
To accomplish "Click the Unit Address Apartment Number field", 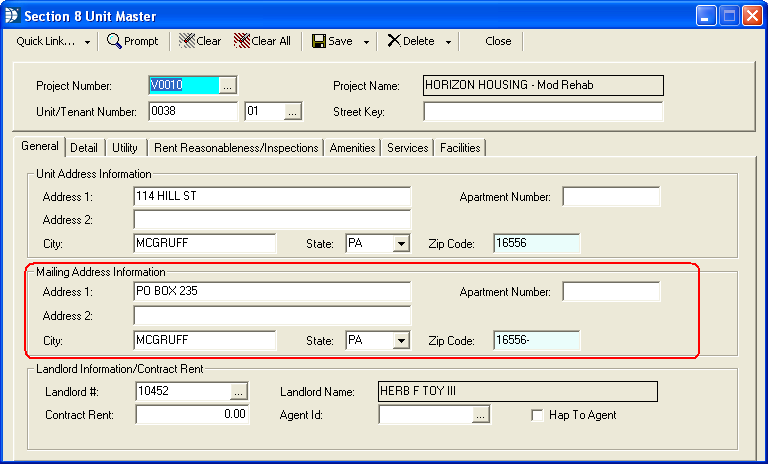I will [611, 196].
